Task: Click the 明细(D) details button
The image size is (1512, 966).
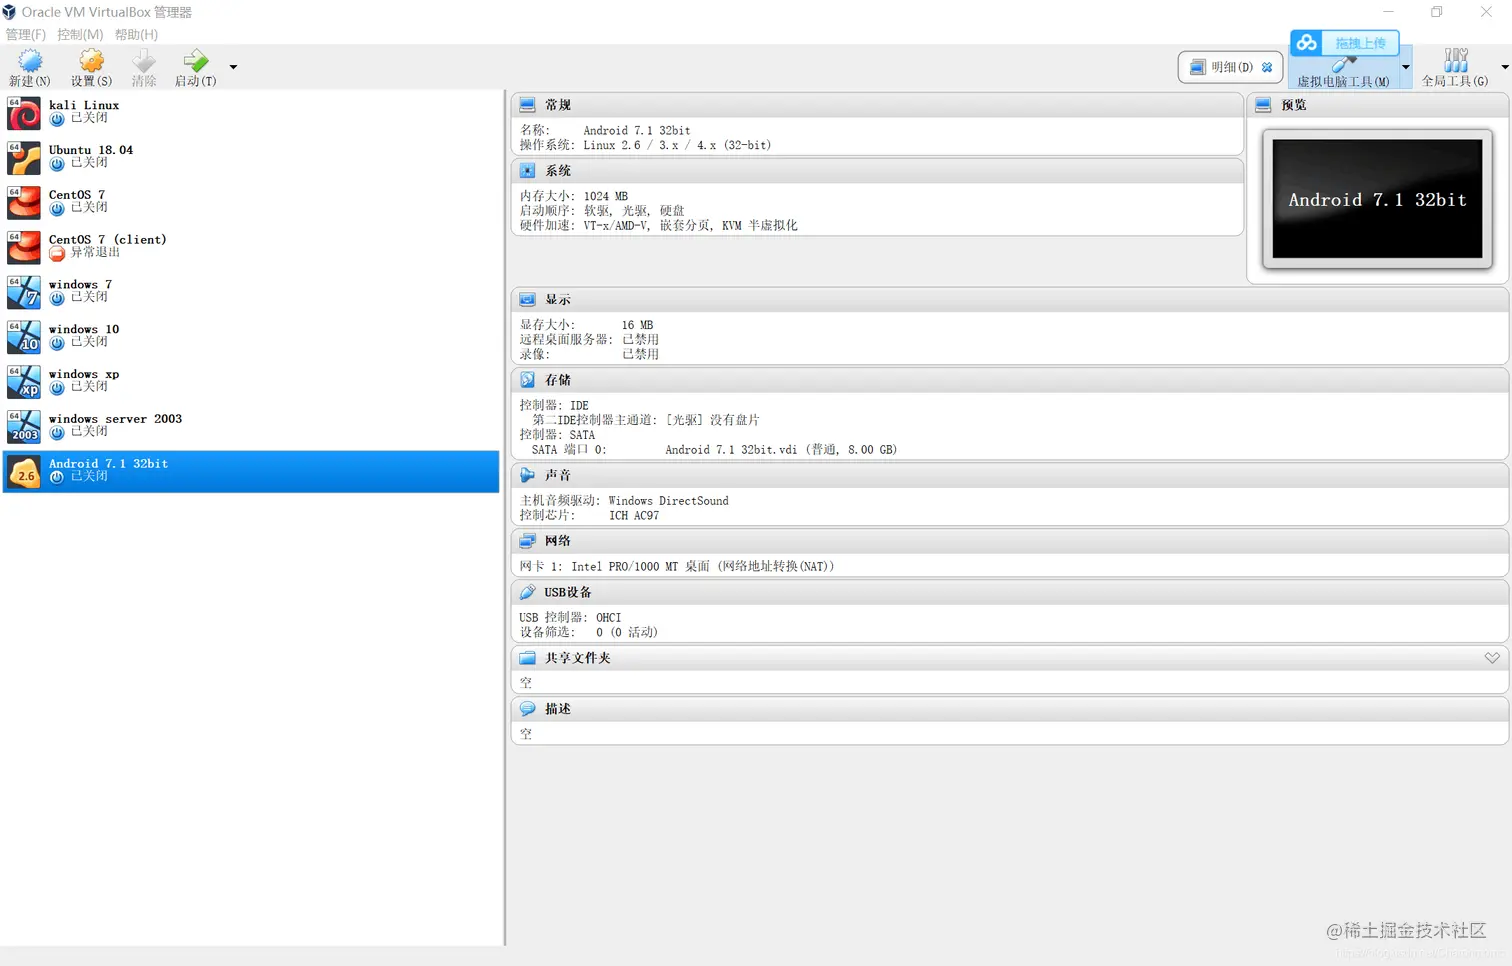Action: click(1230, 67)
